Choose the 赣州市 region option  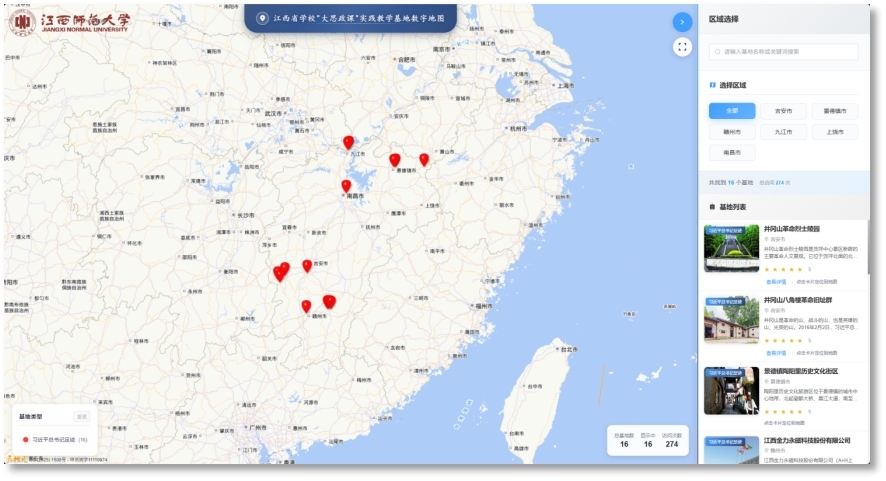click(732, 132)
